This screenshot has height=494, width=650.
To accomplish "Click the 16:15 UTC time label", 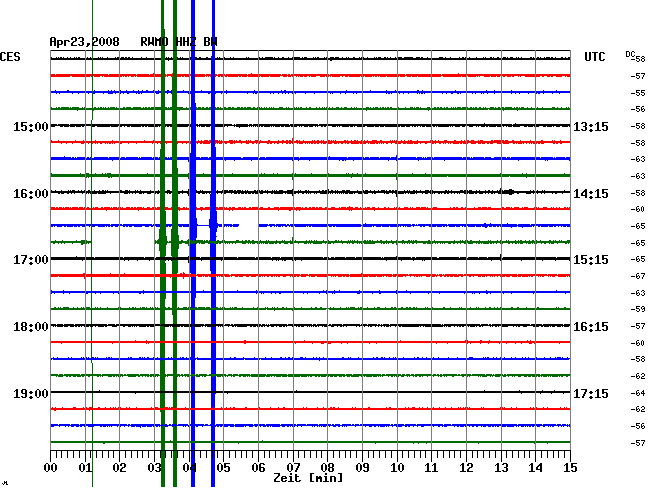I will [591, 327].
